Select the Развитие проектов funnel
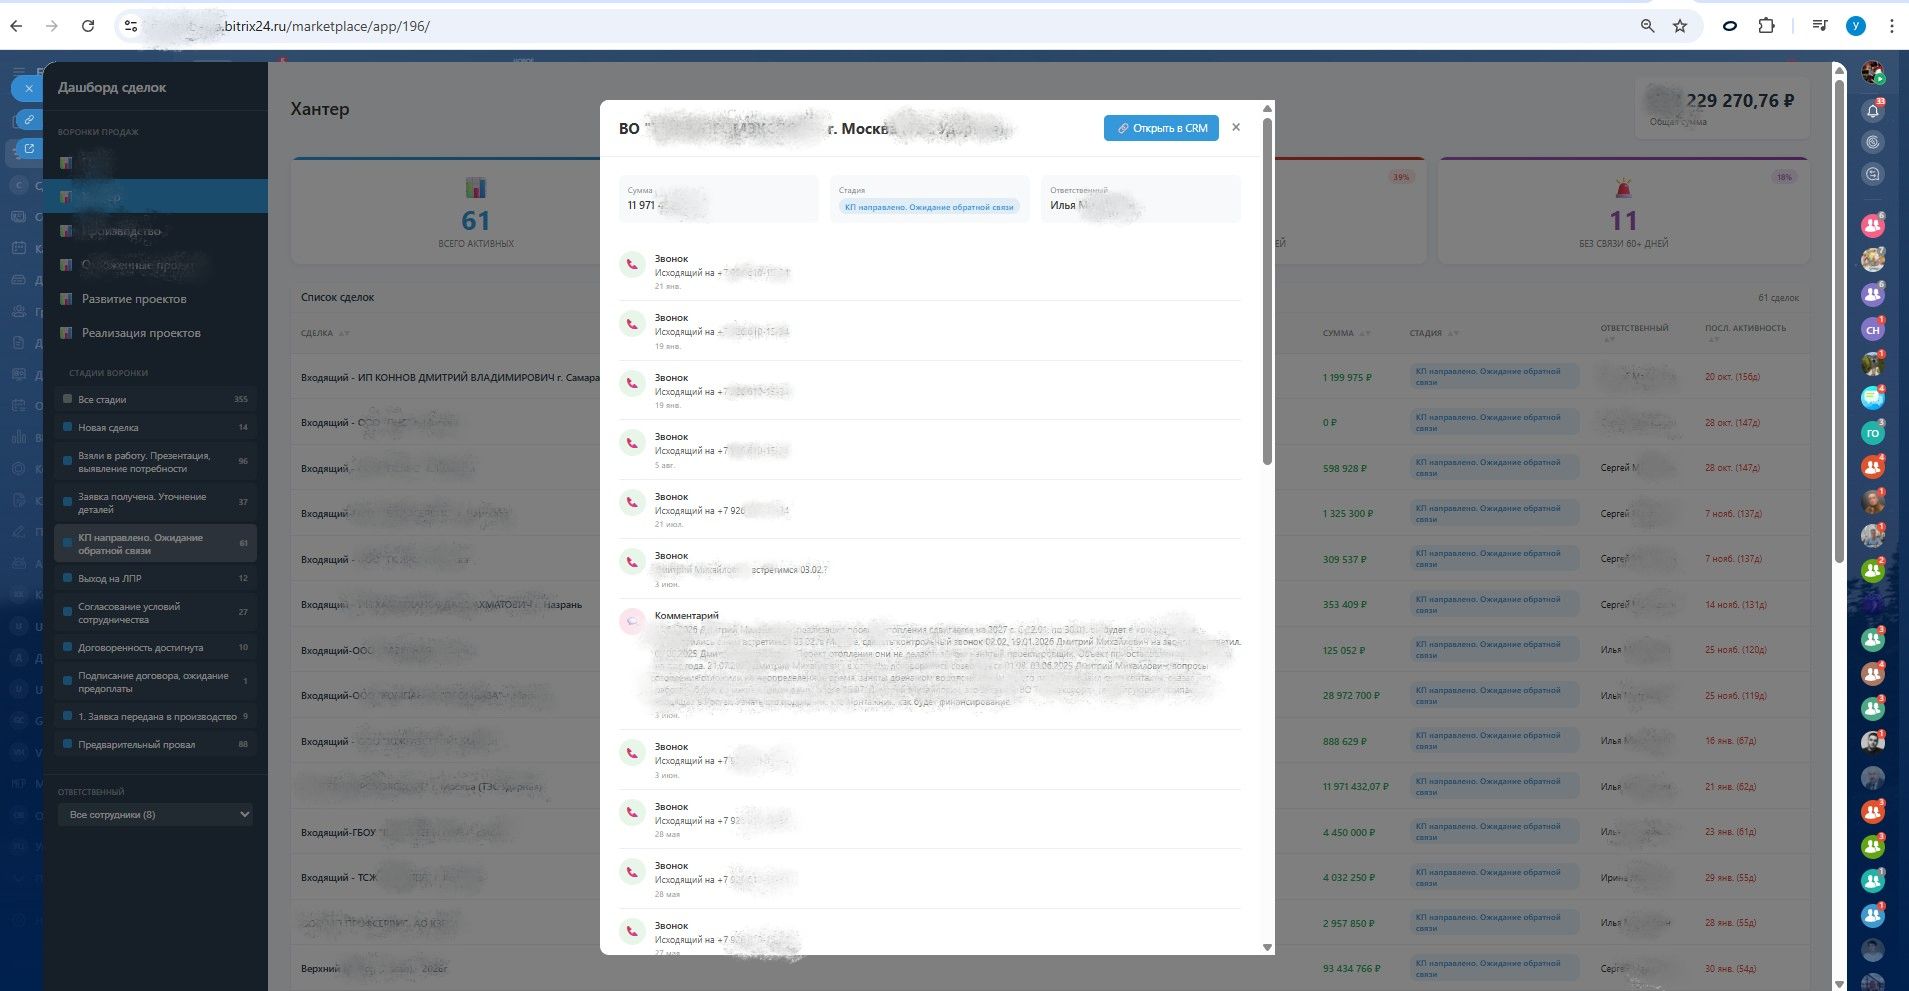 [134, 299]
